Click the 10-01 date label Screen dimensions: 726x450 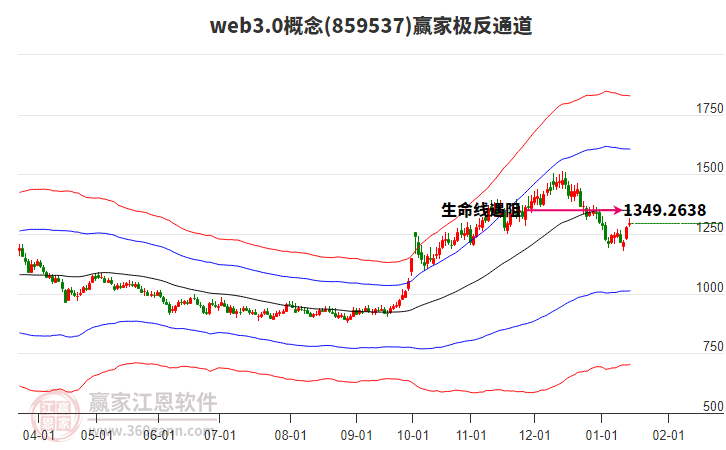(x=413, y=435)
